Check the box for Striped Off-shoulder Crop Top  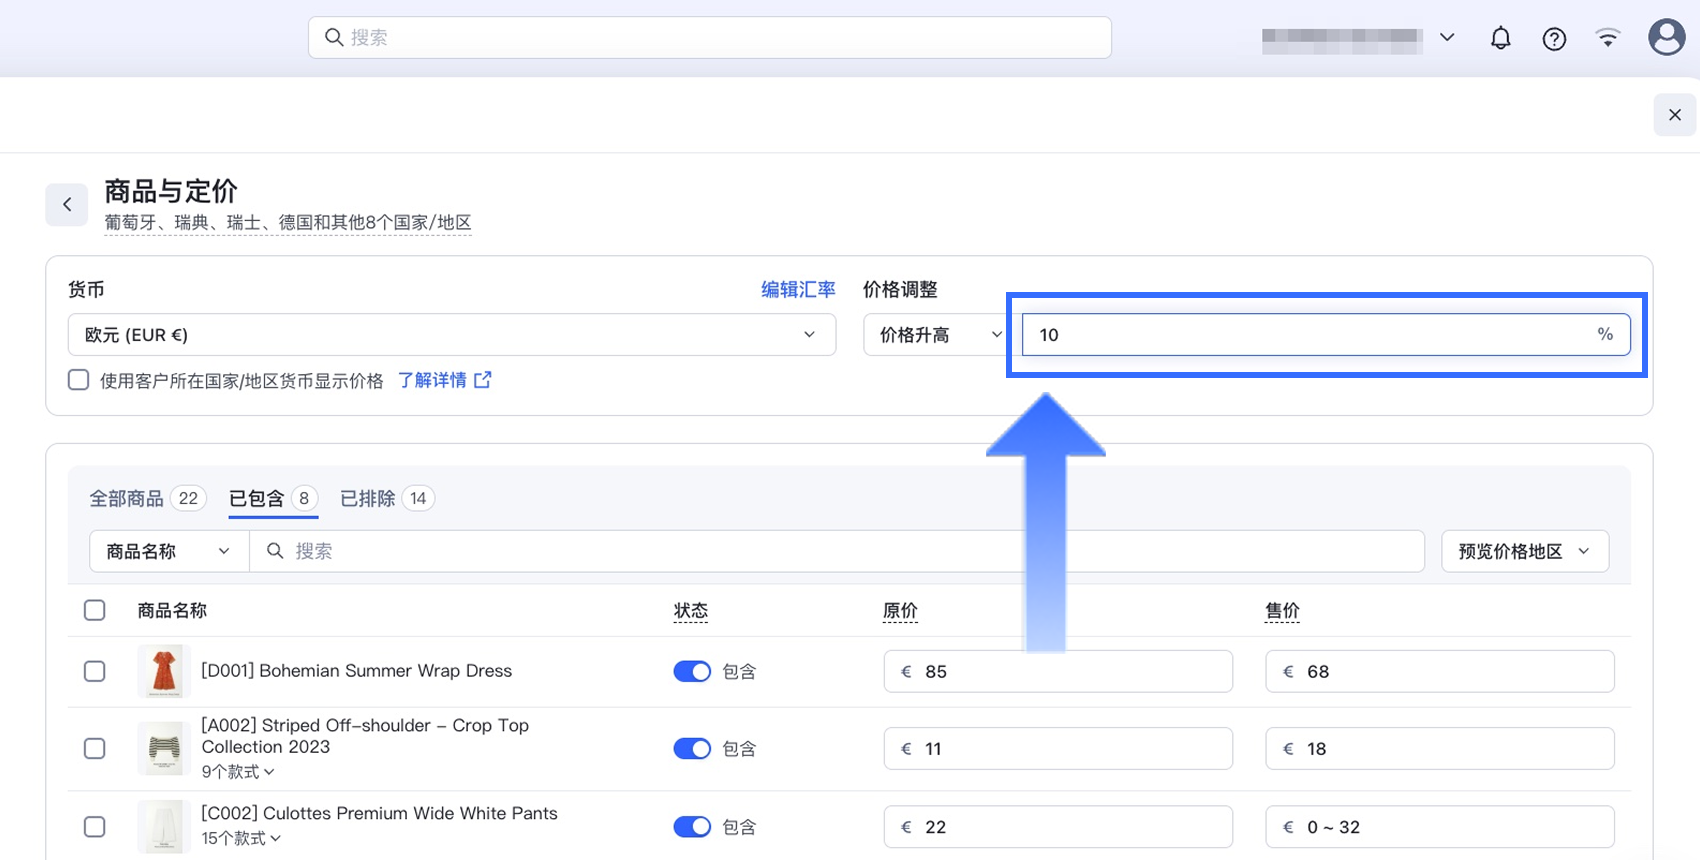(x=95, y=748)
